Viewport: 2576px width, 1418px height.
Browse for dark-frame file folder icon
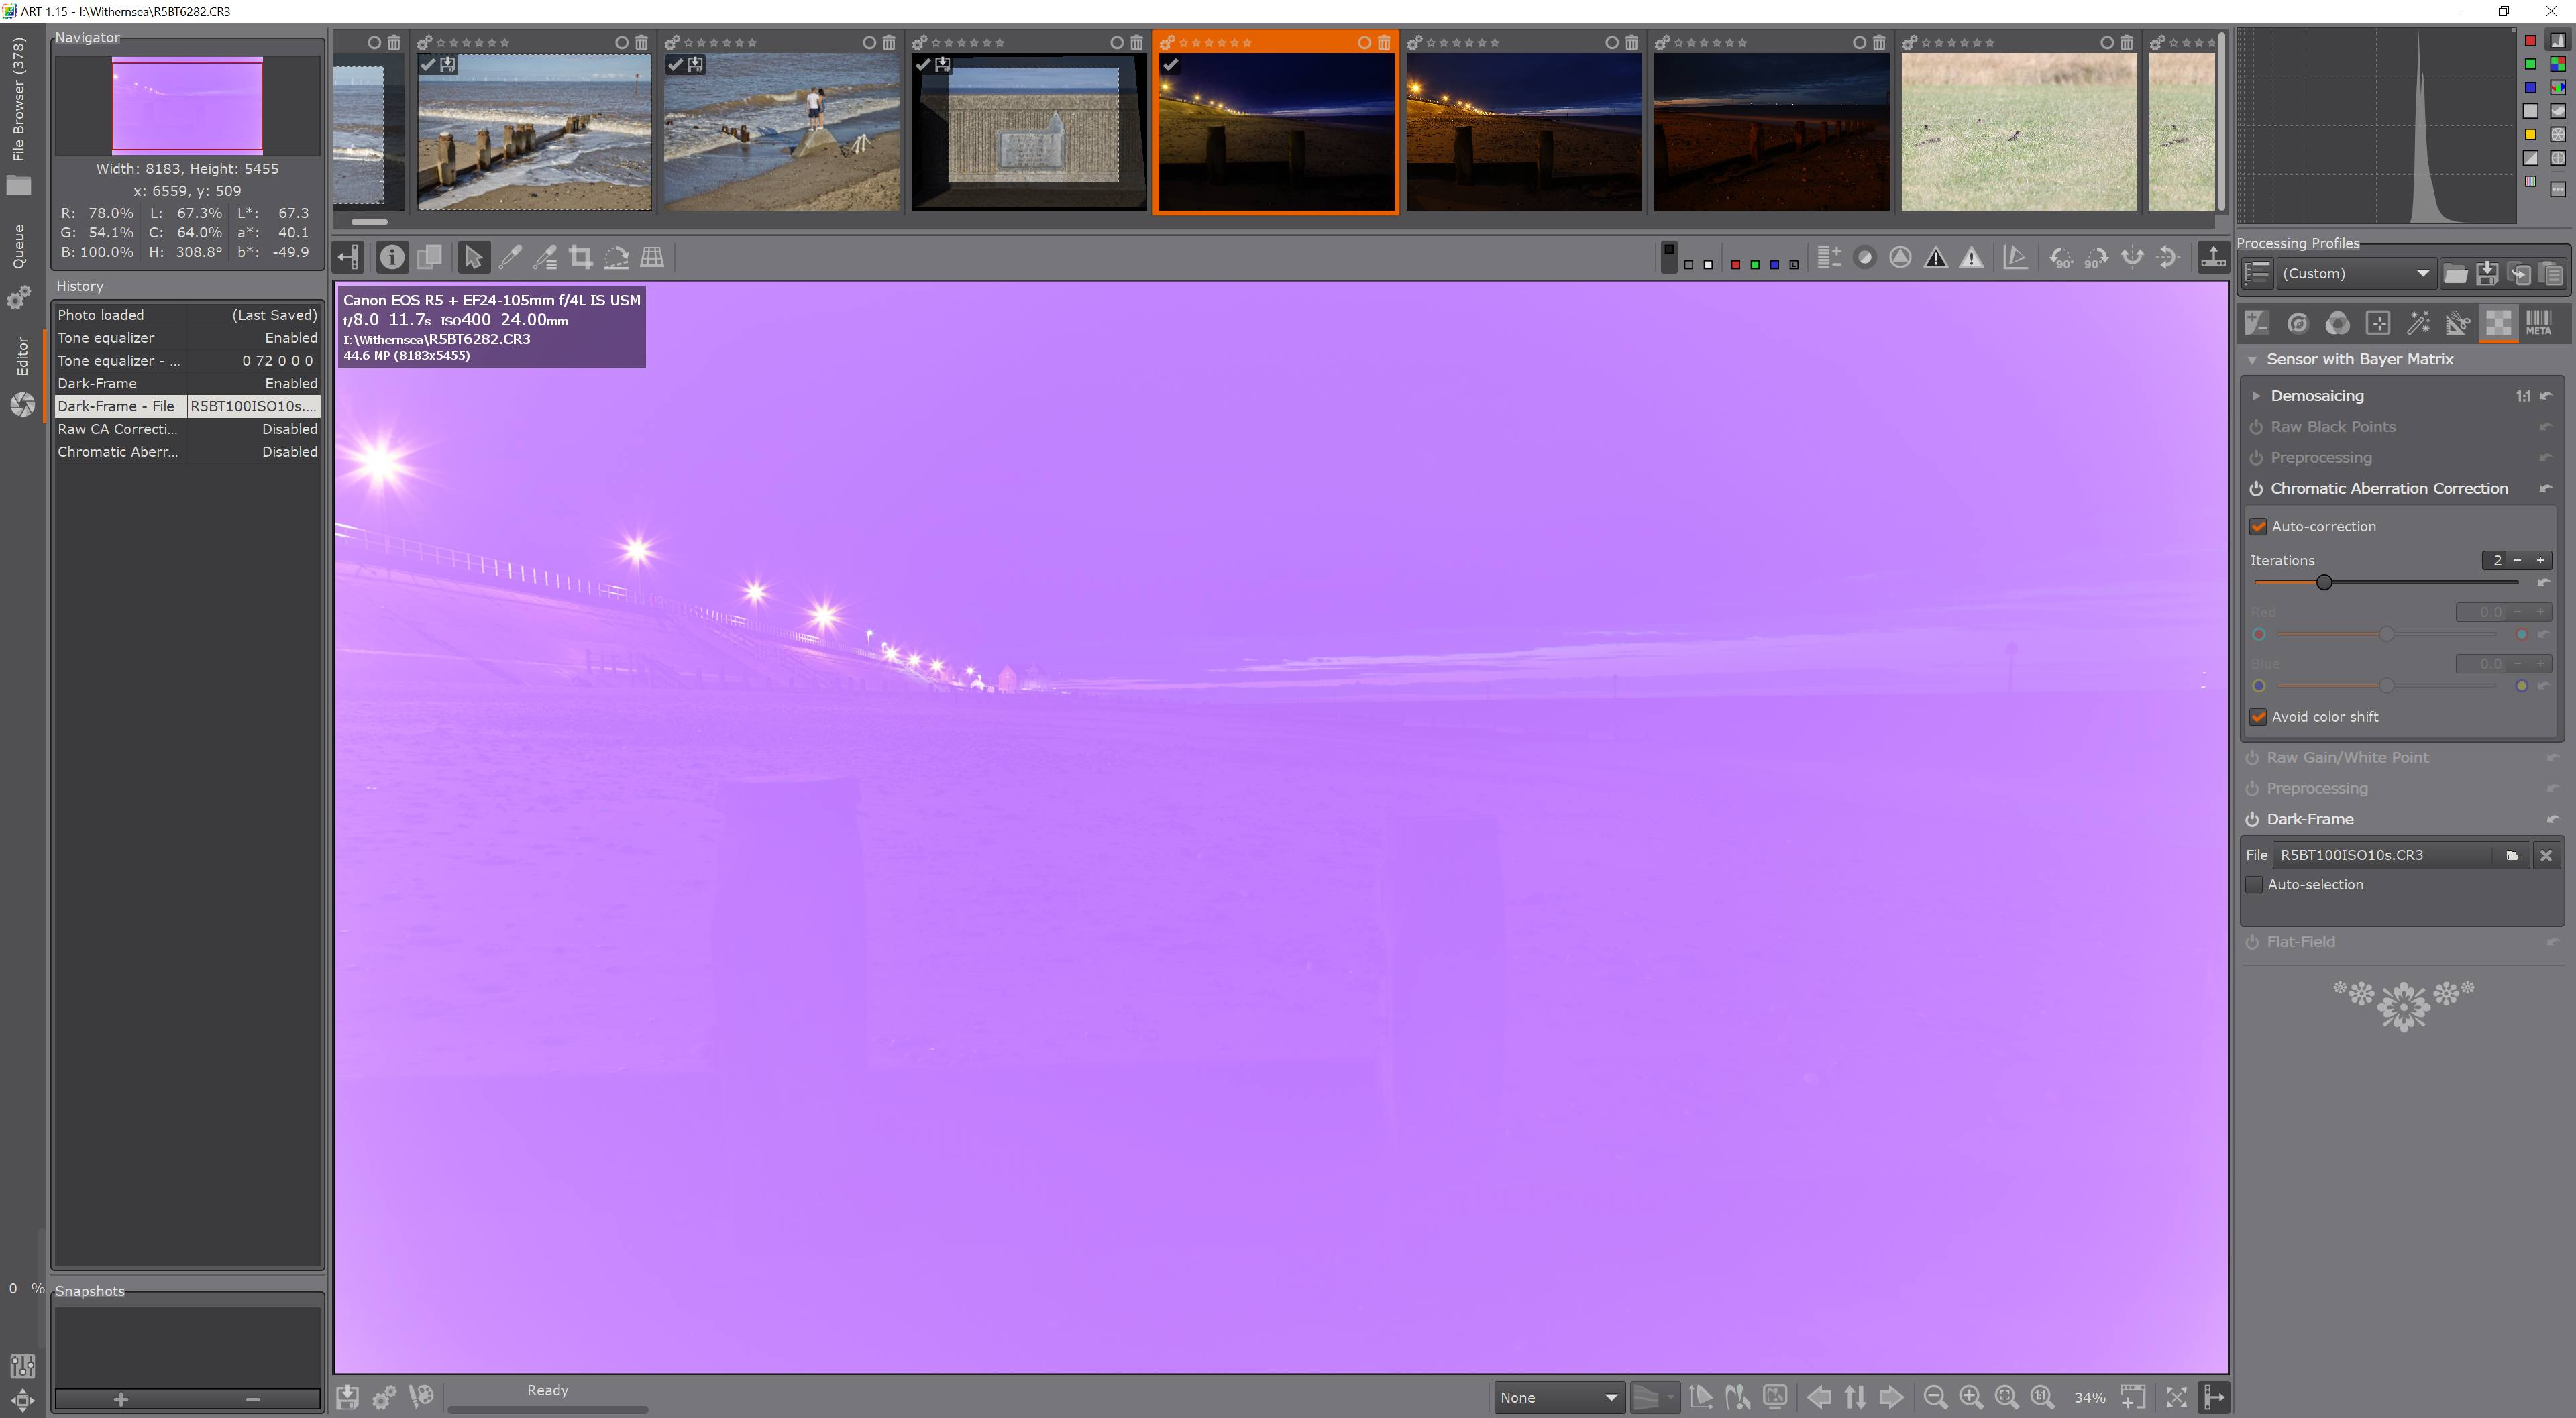pyautogui.click(x=2512, y=855)
